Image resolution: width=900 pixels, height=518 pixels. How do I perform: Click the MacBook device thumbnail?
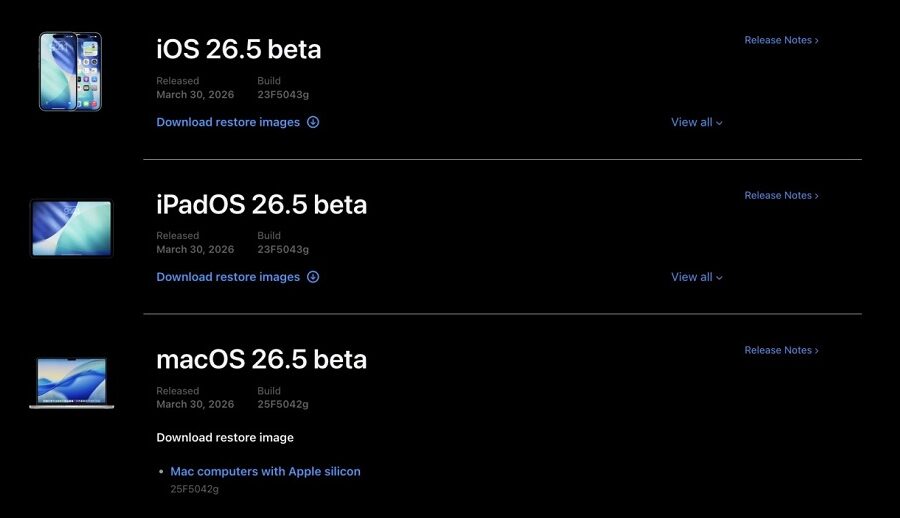tap(71, 383)
